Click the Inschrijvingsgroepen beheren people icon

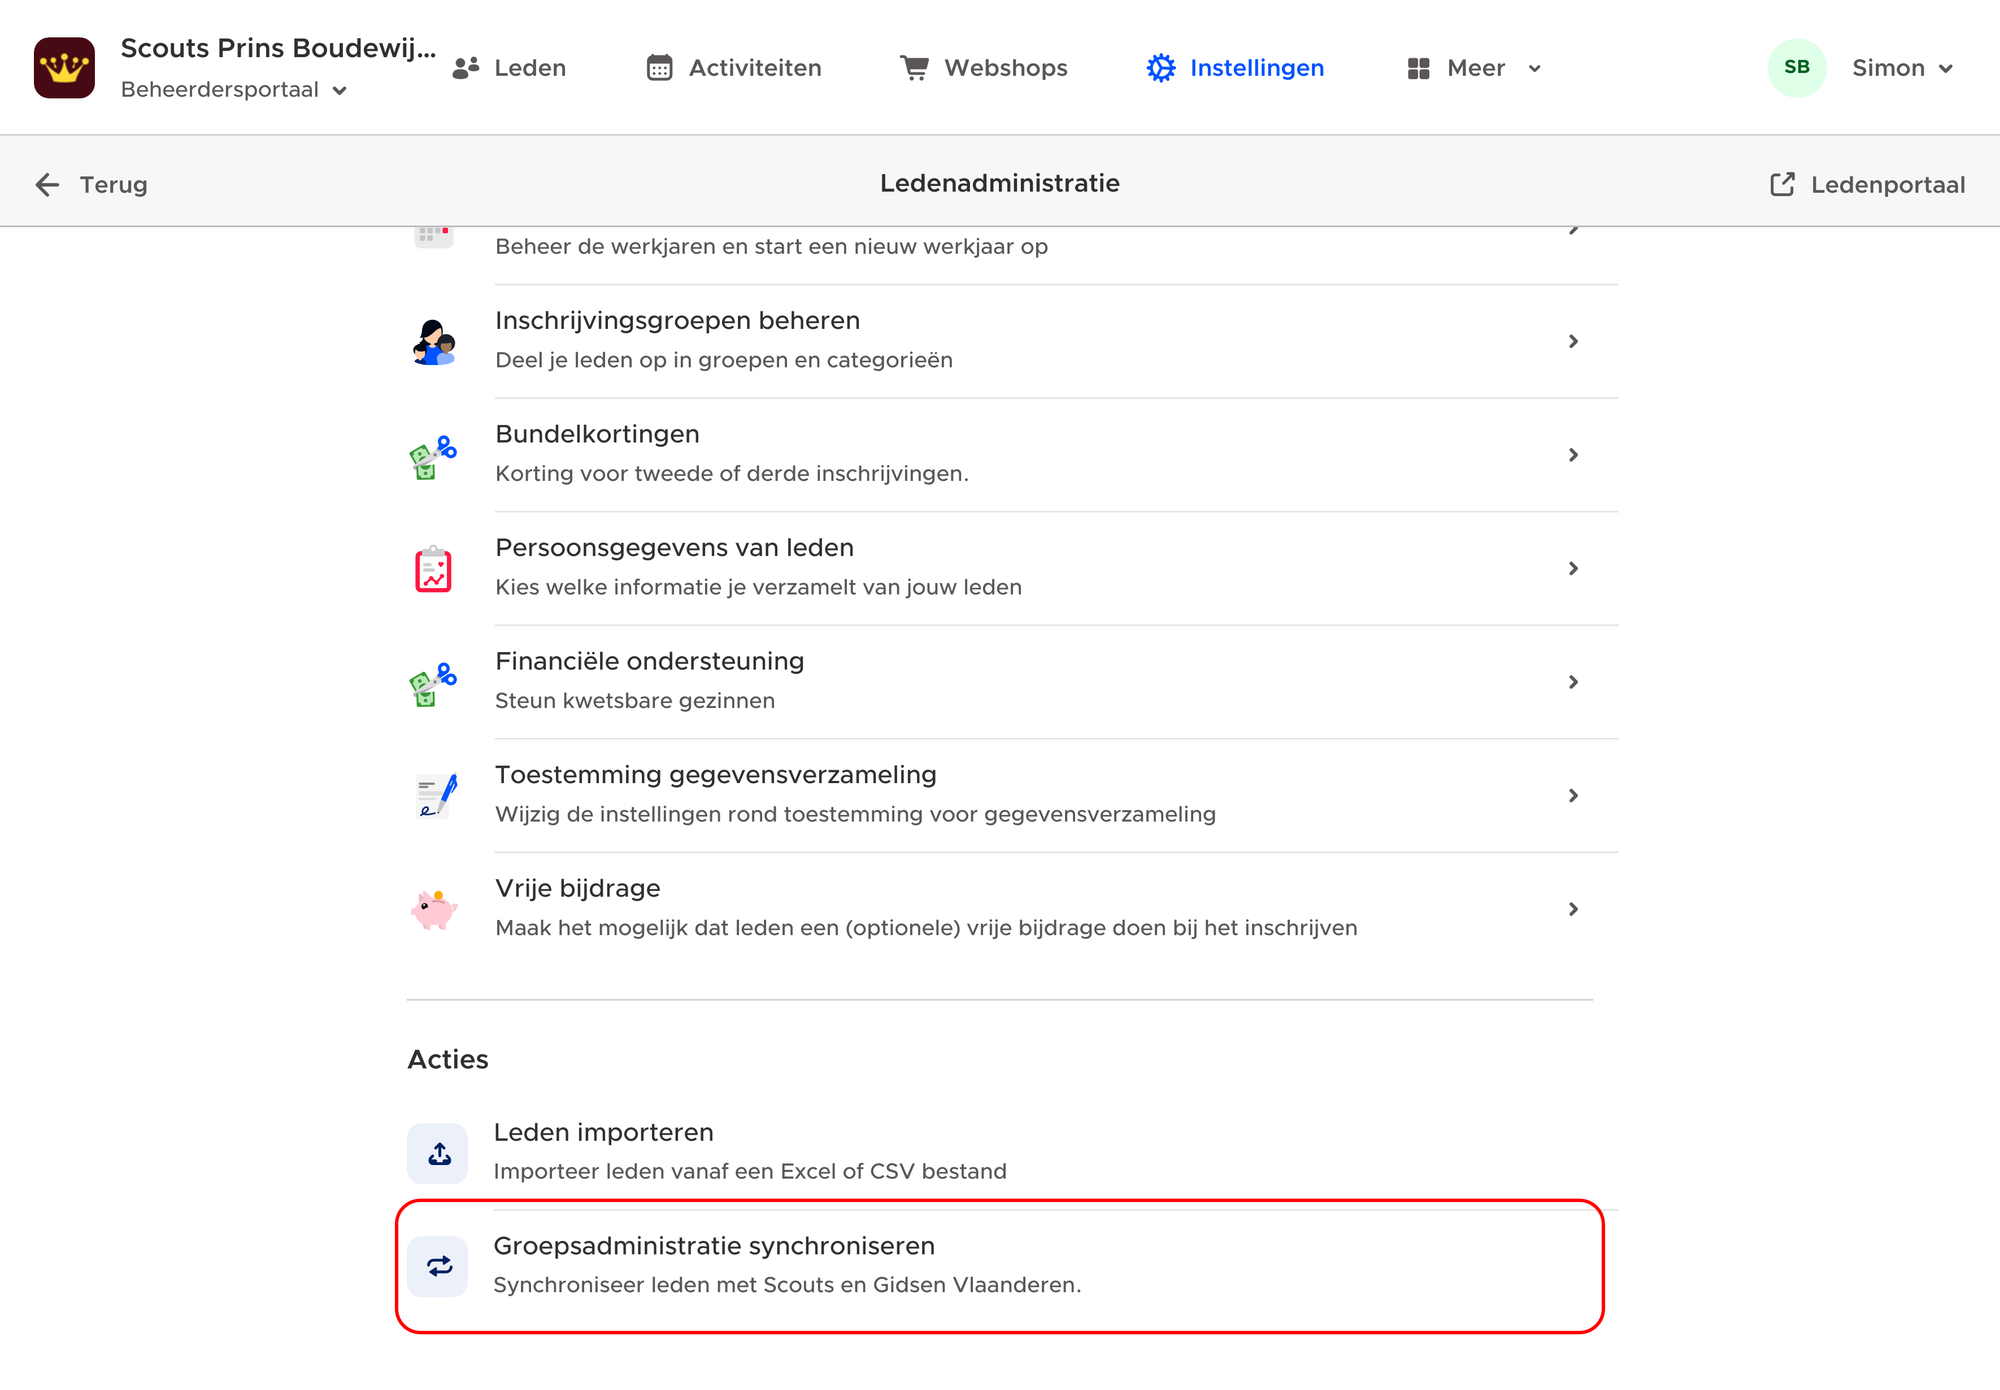[434, 342]
